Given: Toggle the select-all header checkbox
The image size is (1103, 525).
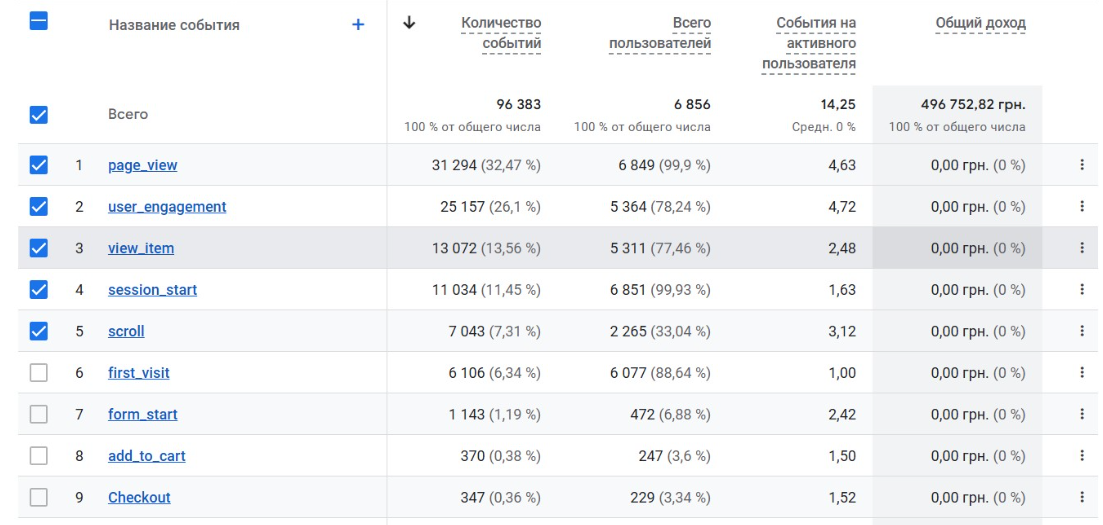Looking at the screenshot, I should point(39,24).
